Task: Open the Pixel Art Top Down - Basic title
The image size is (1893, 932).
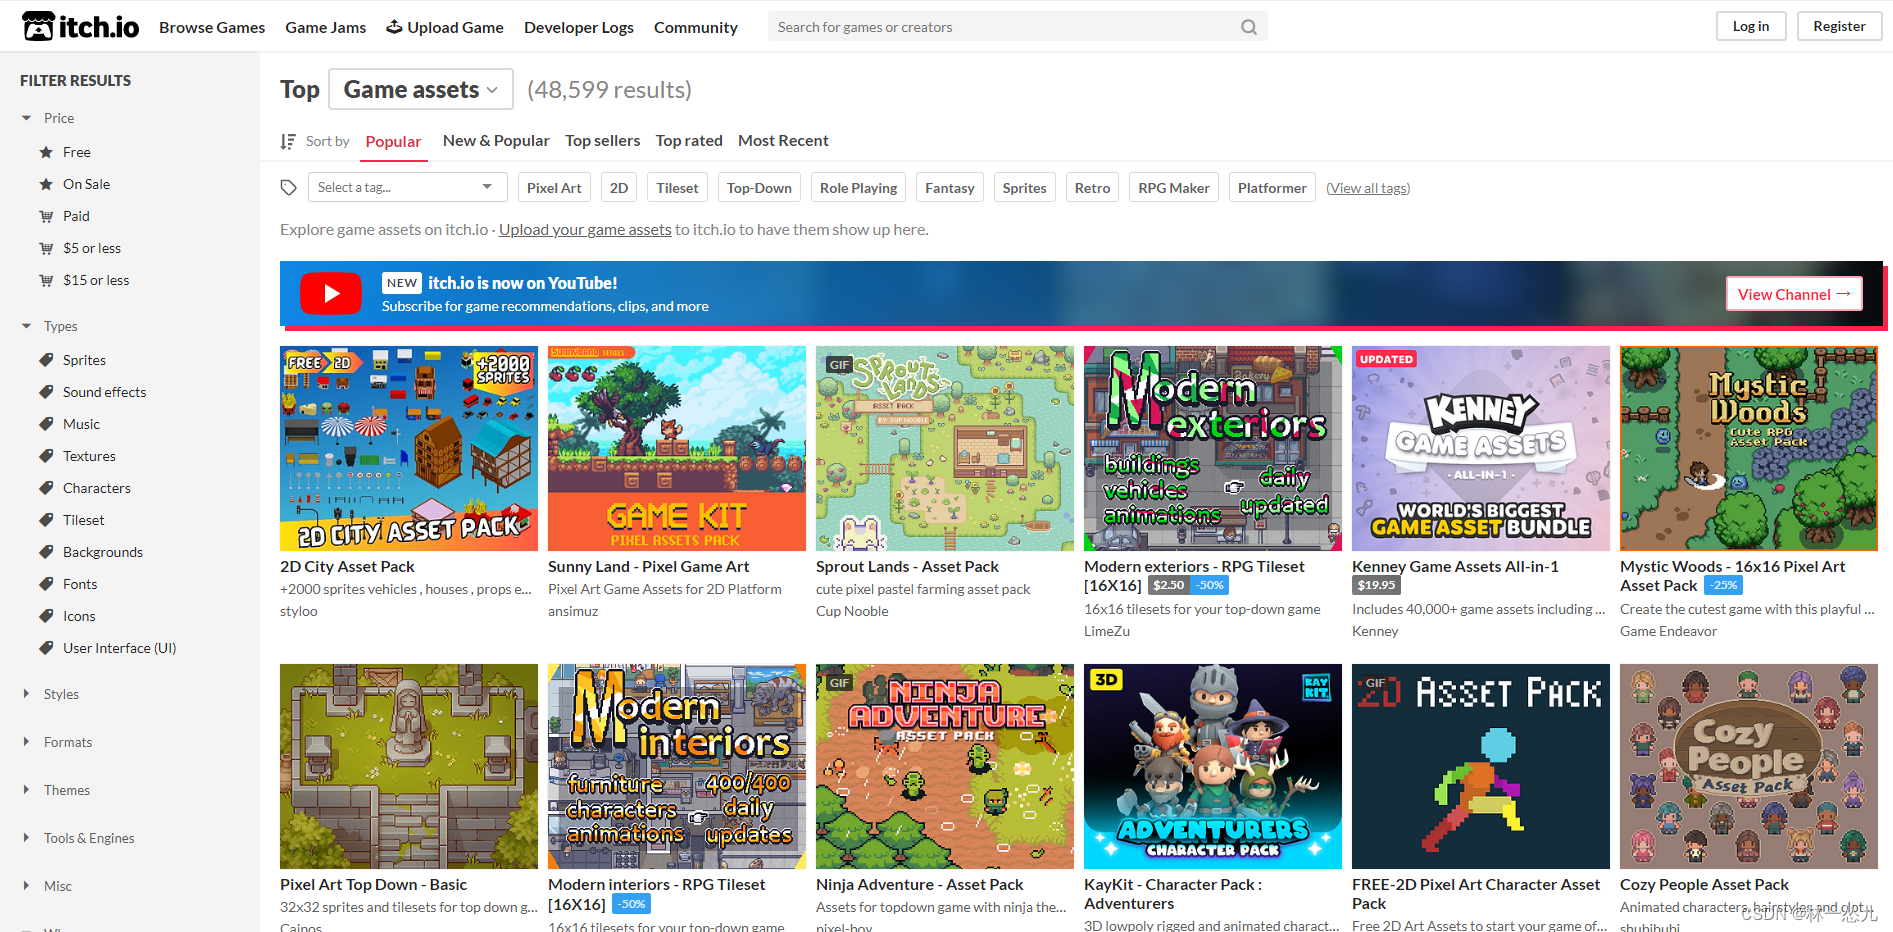Action: (x=373, y=885)
